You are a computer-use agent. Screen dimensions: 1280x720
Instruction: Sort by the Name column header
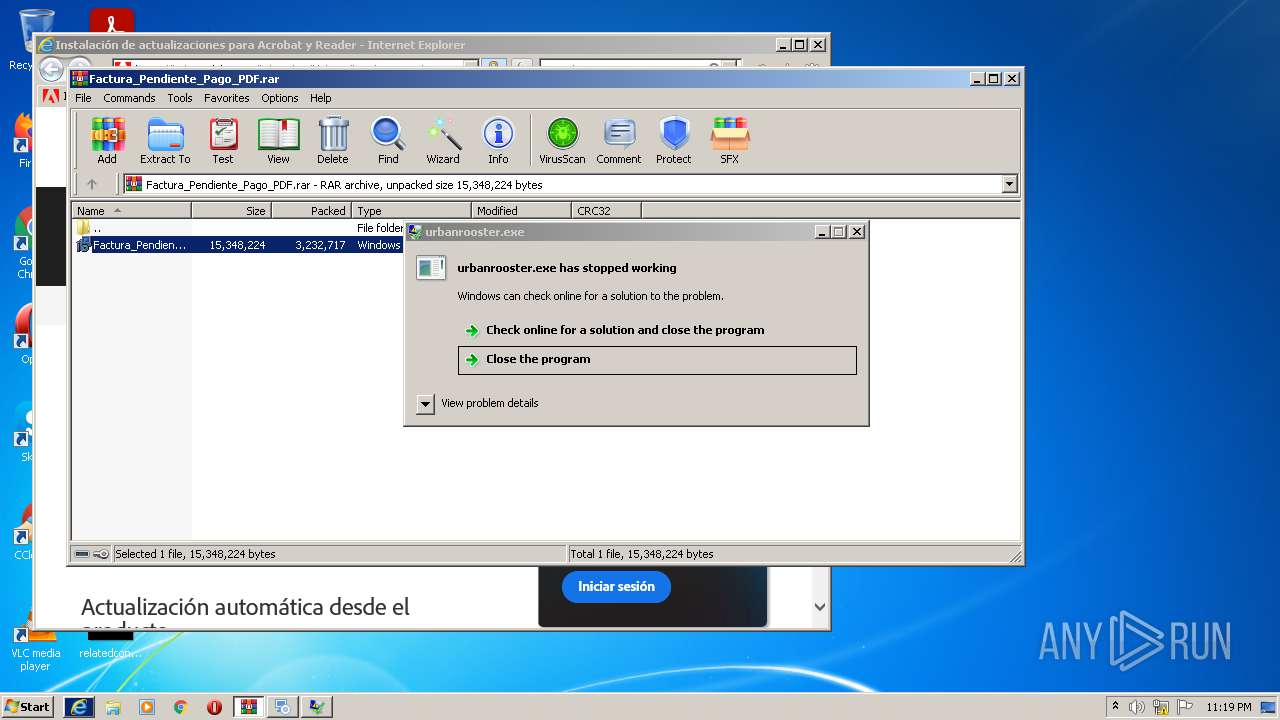(131, 210)
